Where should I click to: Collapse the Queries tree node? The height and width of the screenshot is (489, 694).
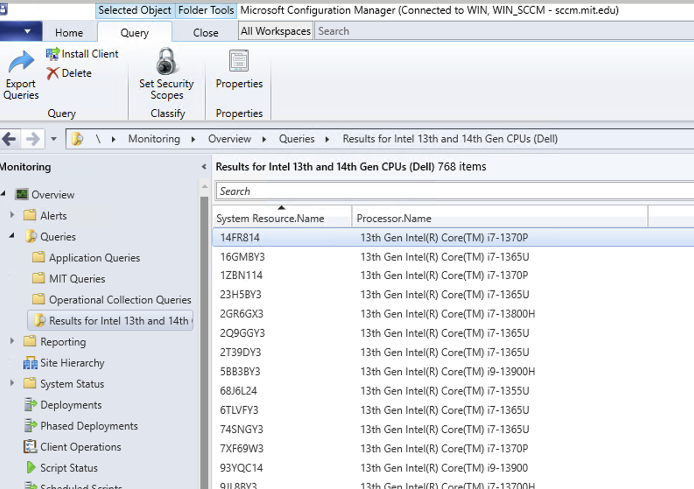12,236
